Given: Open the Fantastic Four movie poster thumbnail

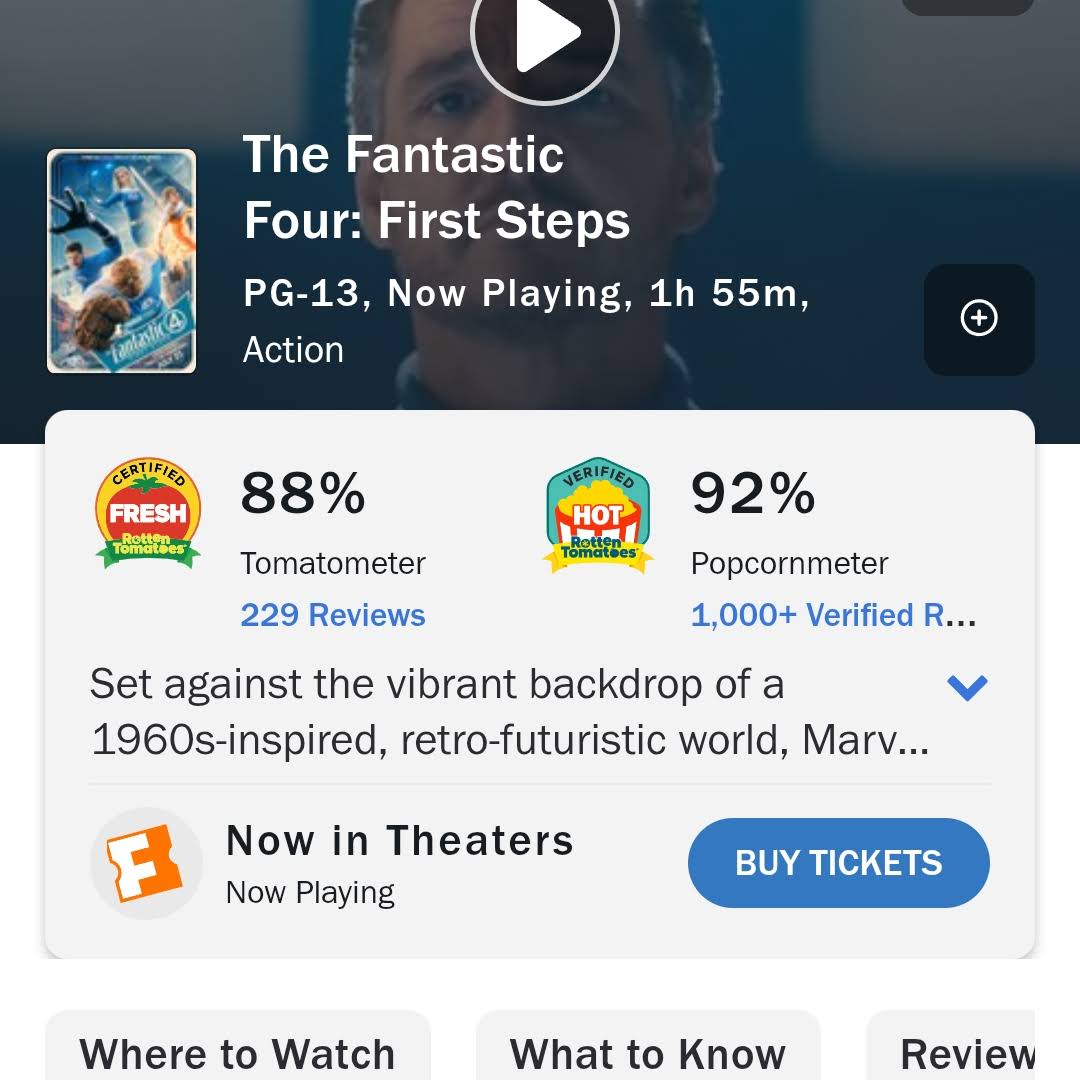Looking at the screenshot, I should pyautogui.click(x=121, y=261).
